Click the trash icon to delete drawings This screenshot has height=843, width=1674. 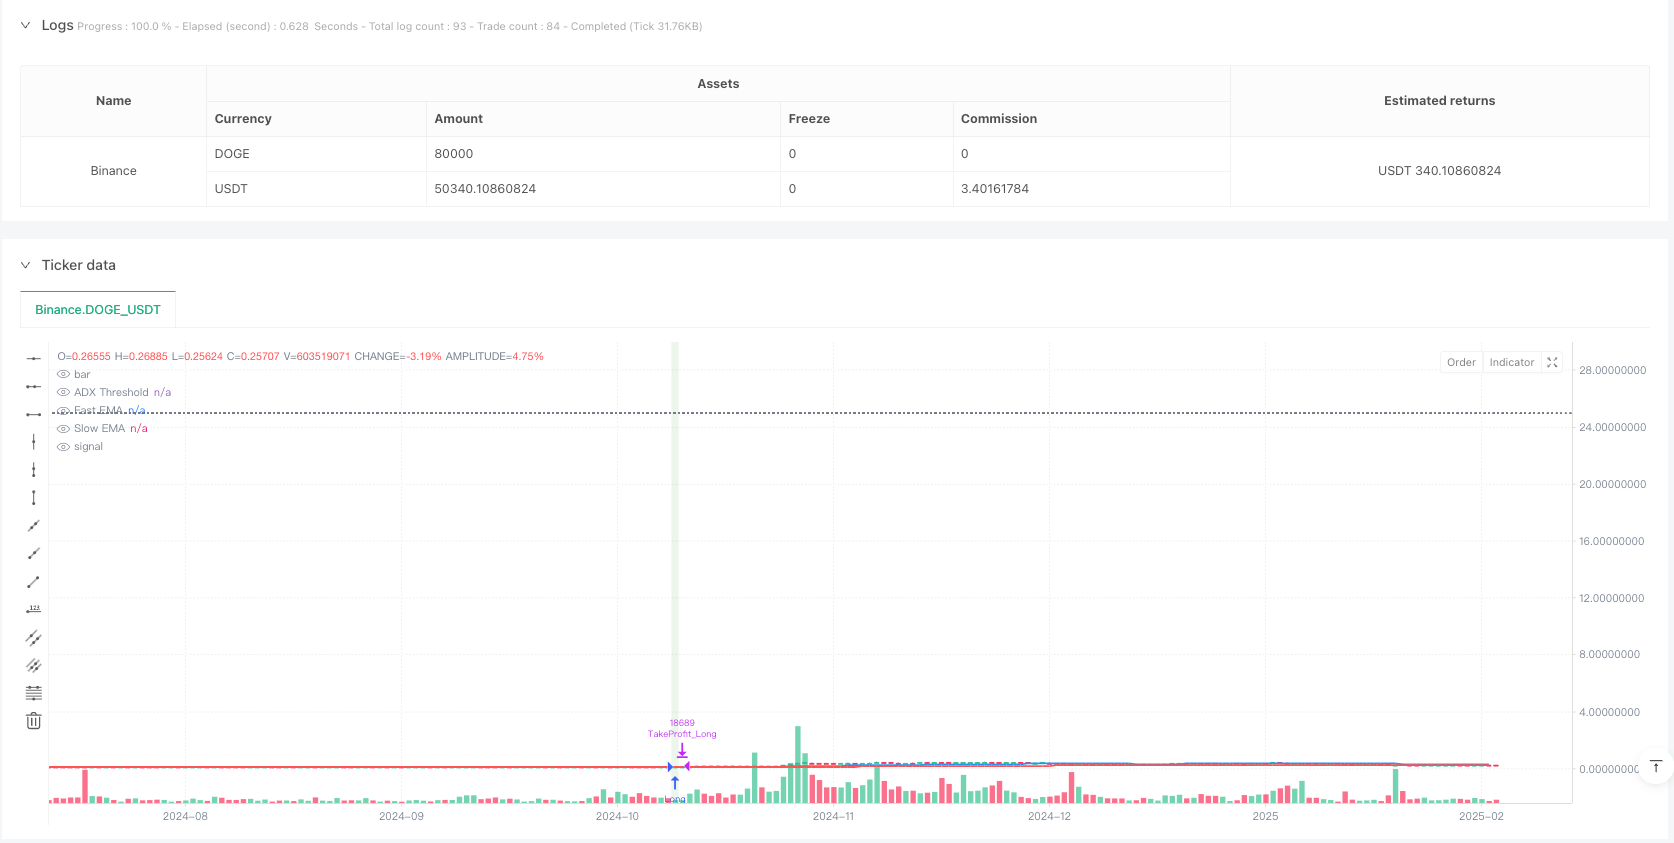(33, 721)
